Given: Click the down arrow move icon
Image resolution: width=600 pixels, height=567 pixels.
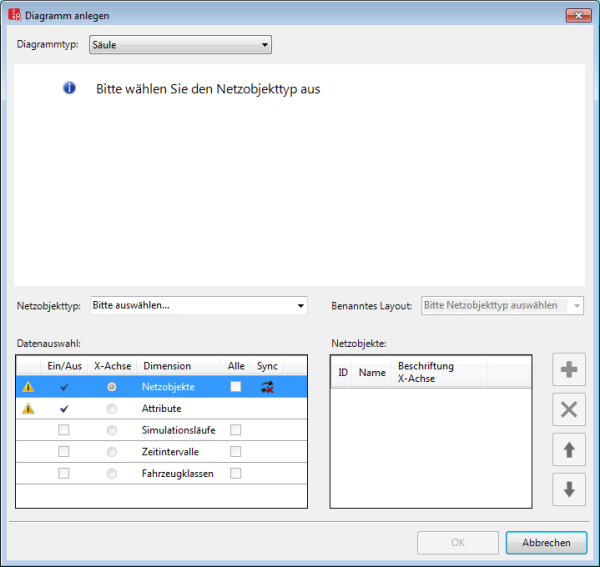Looking at the screenshot, I should [569, 489].
